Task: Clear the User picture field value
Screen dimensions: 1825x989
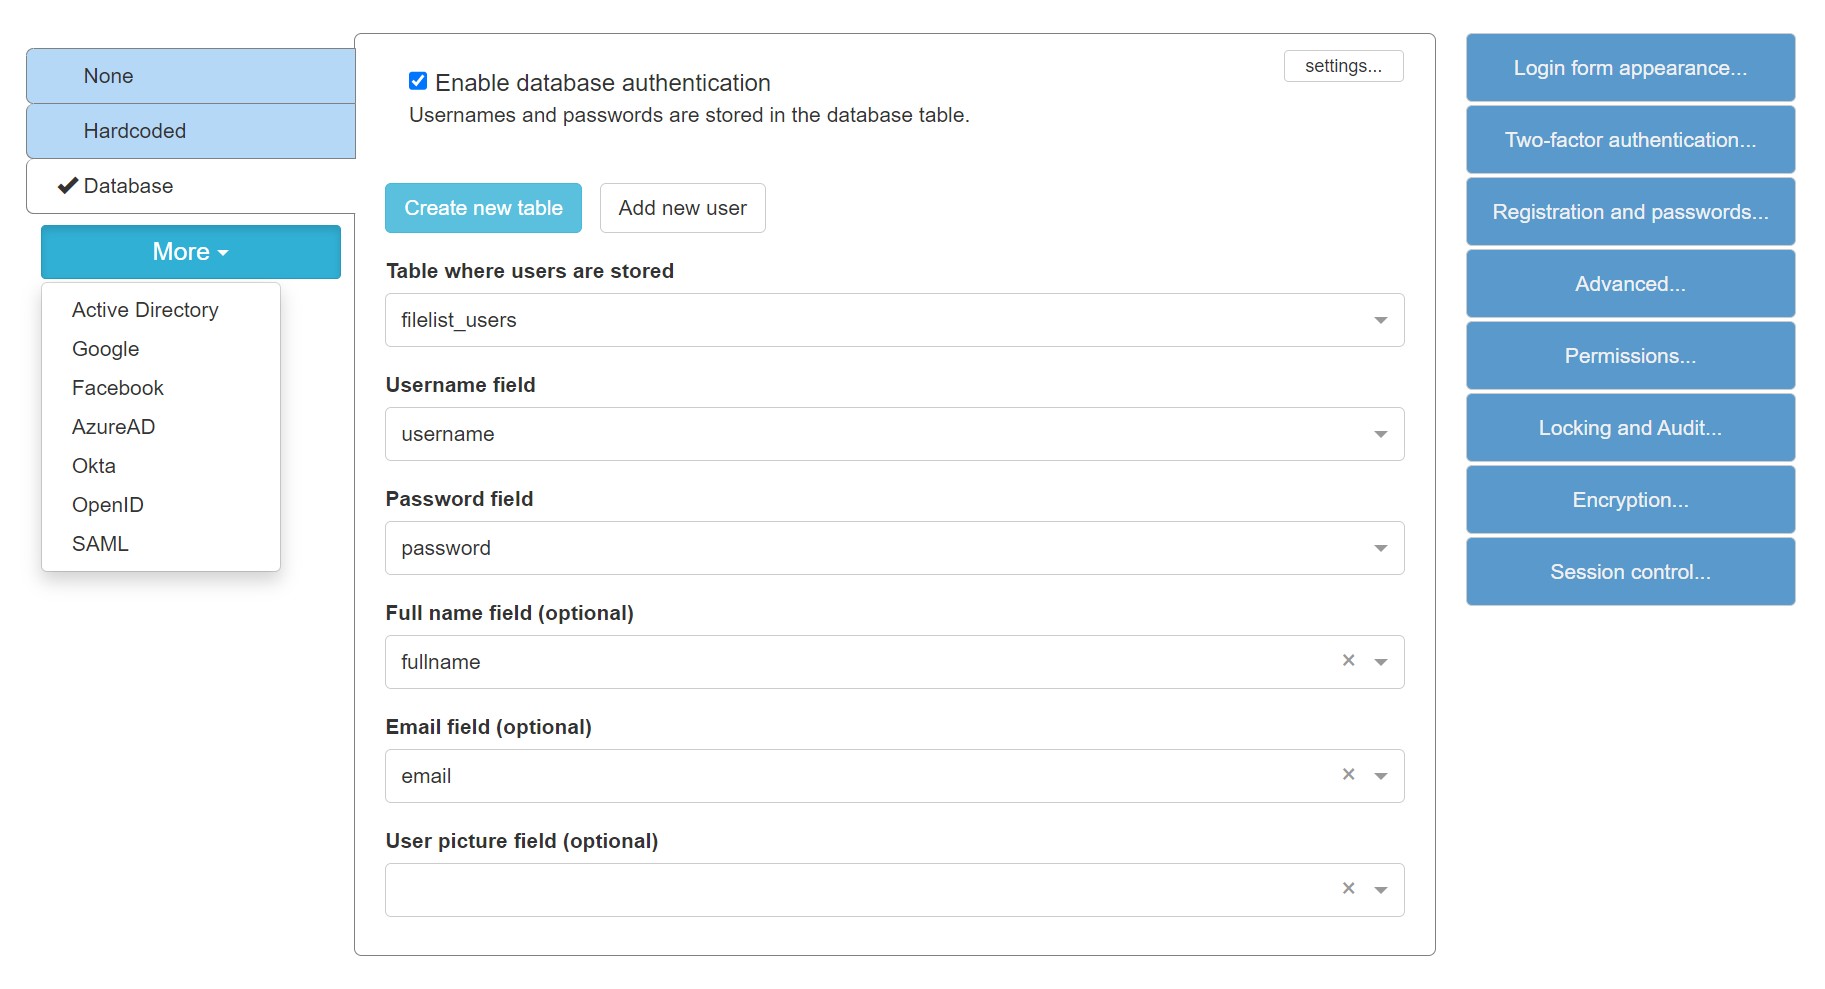Action: click(1348, 888)
